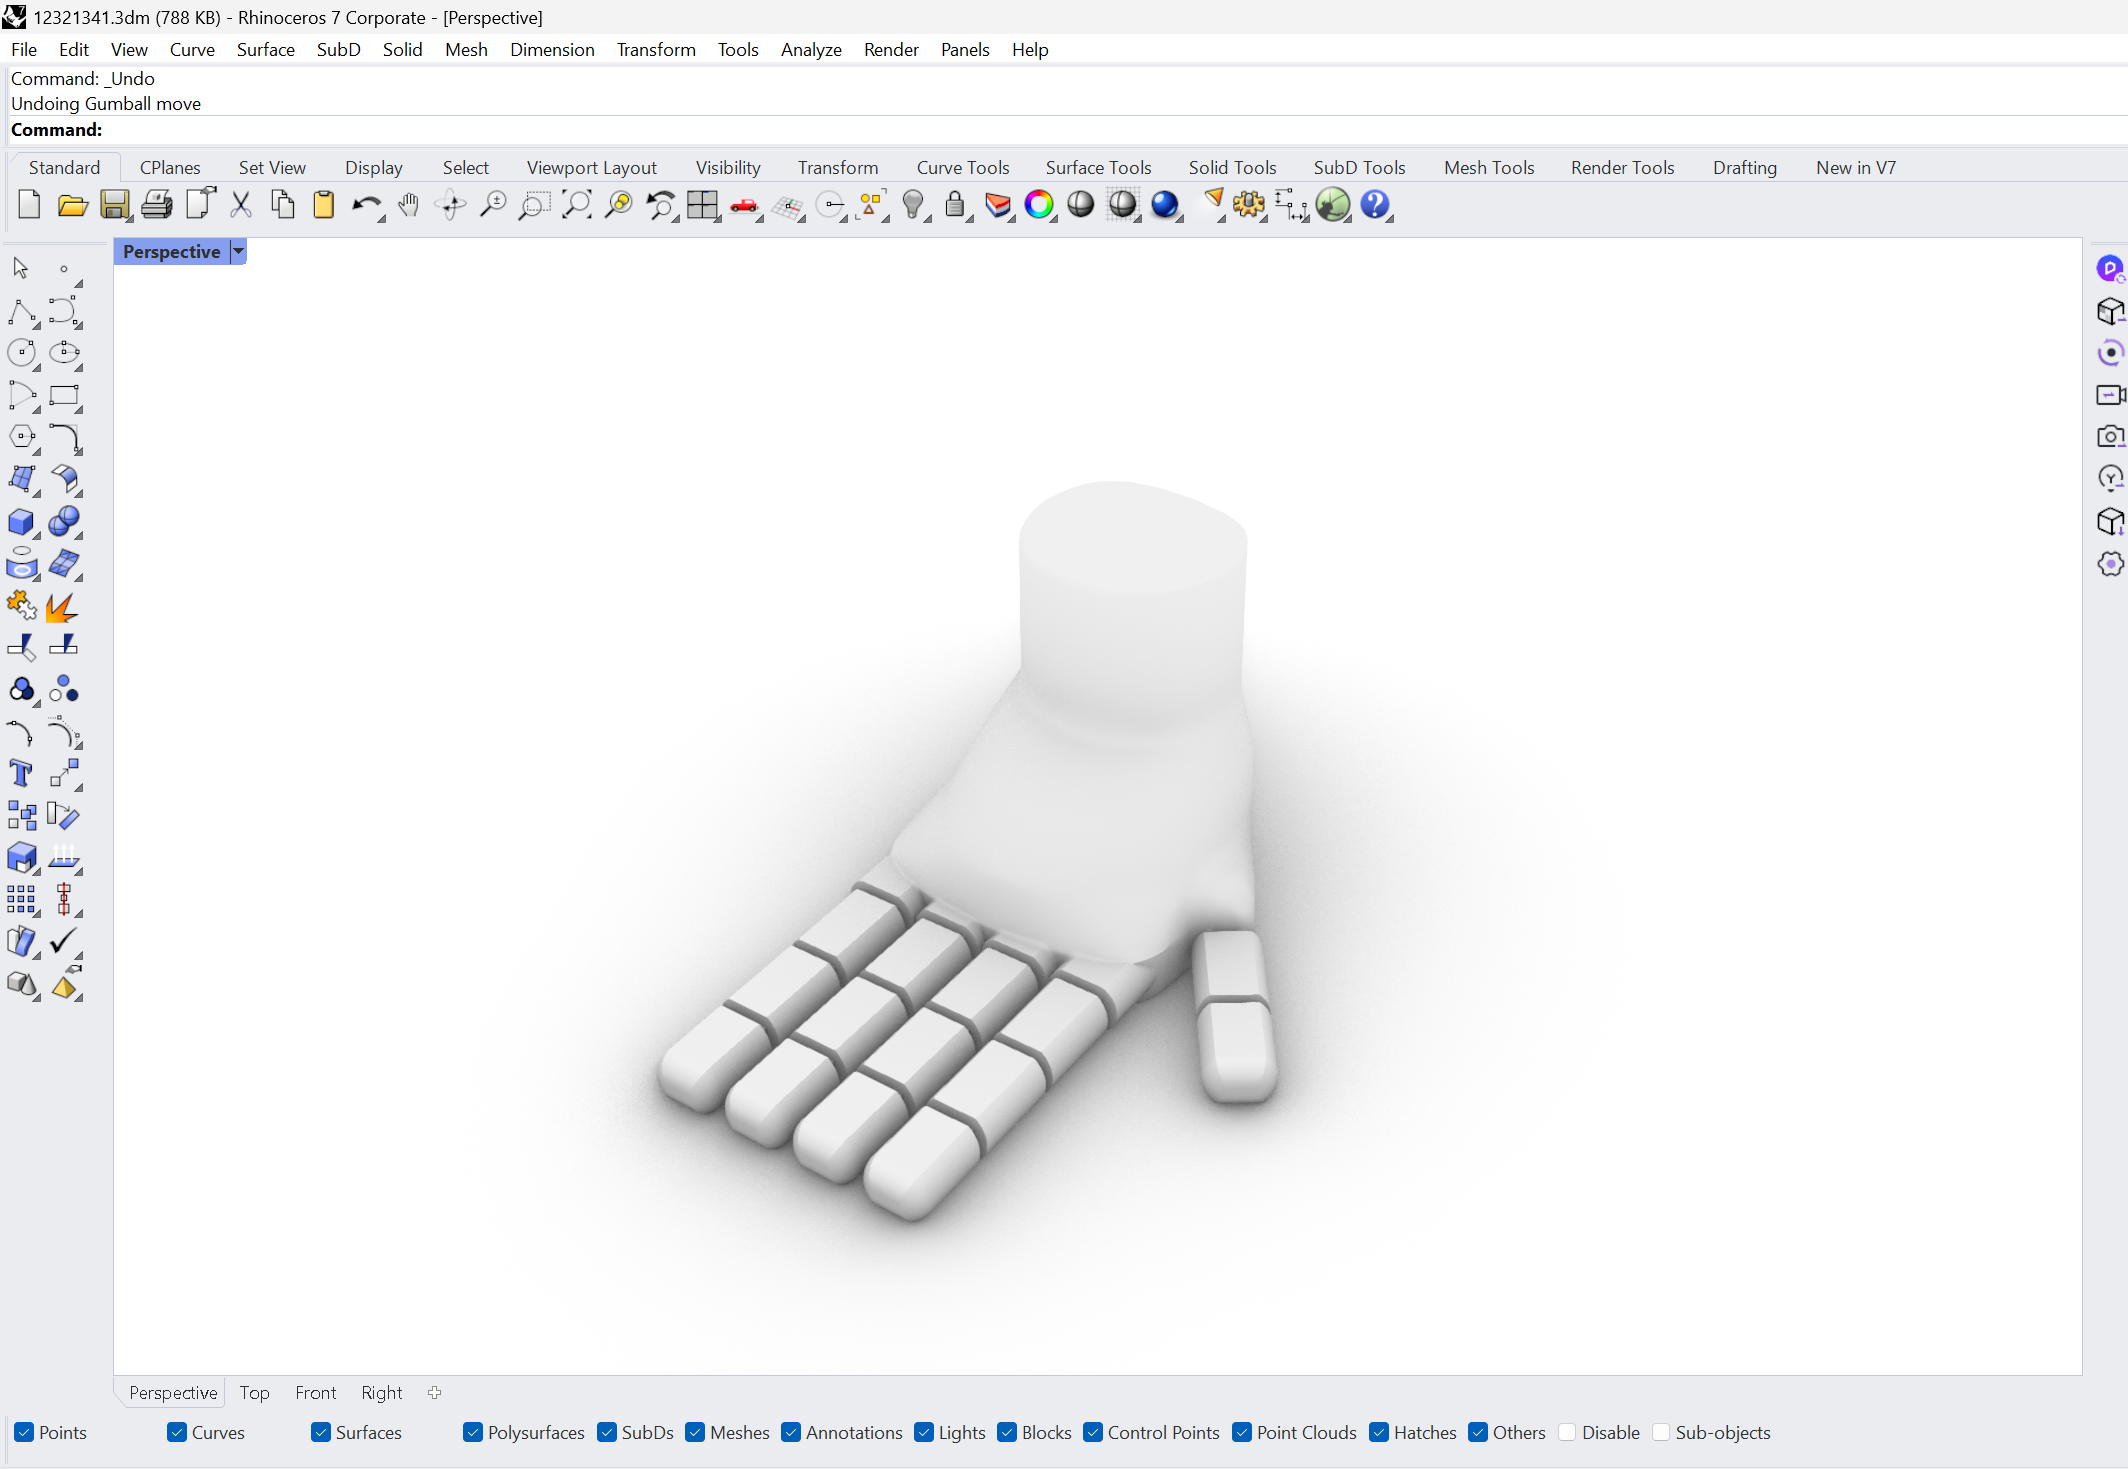Screen dimensions: 2128x1469
Task: Add a new viewport tab
Action: (434, 1392)
